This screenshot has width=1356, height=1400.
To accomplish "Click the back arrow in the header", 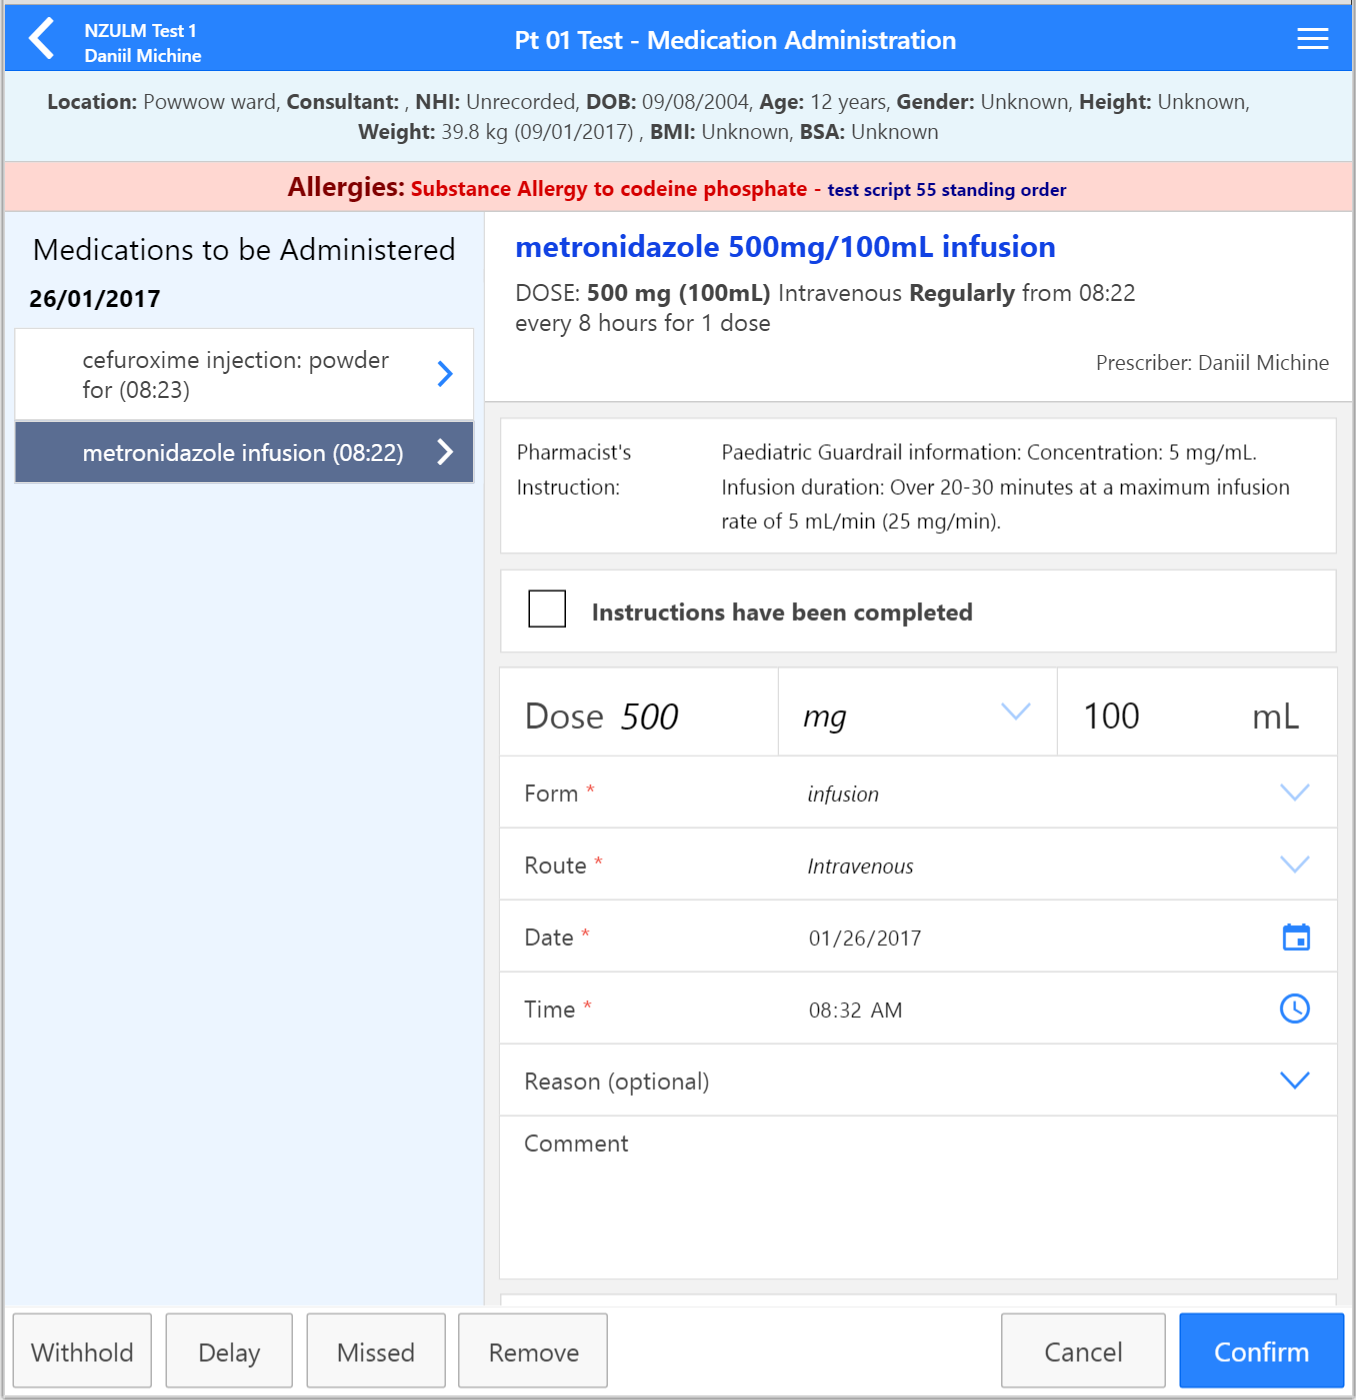I will (x=40, y=37).
